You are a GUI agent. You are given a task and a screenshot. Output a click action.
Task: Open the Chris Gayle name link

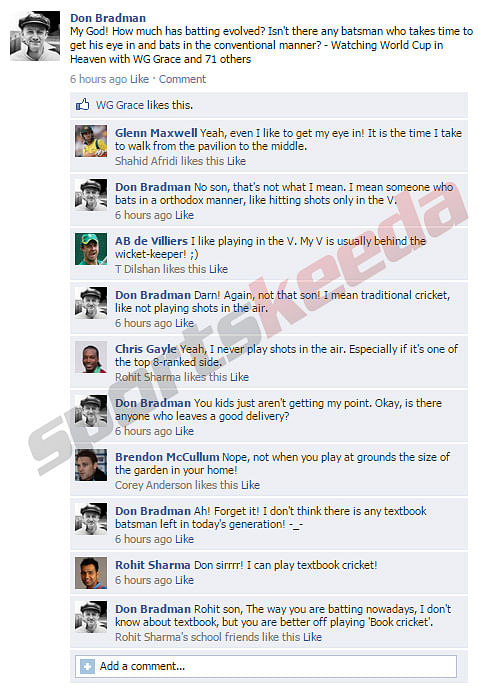146,349
